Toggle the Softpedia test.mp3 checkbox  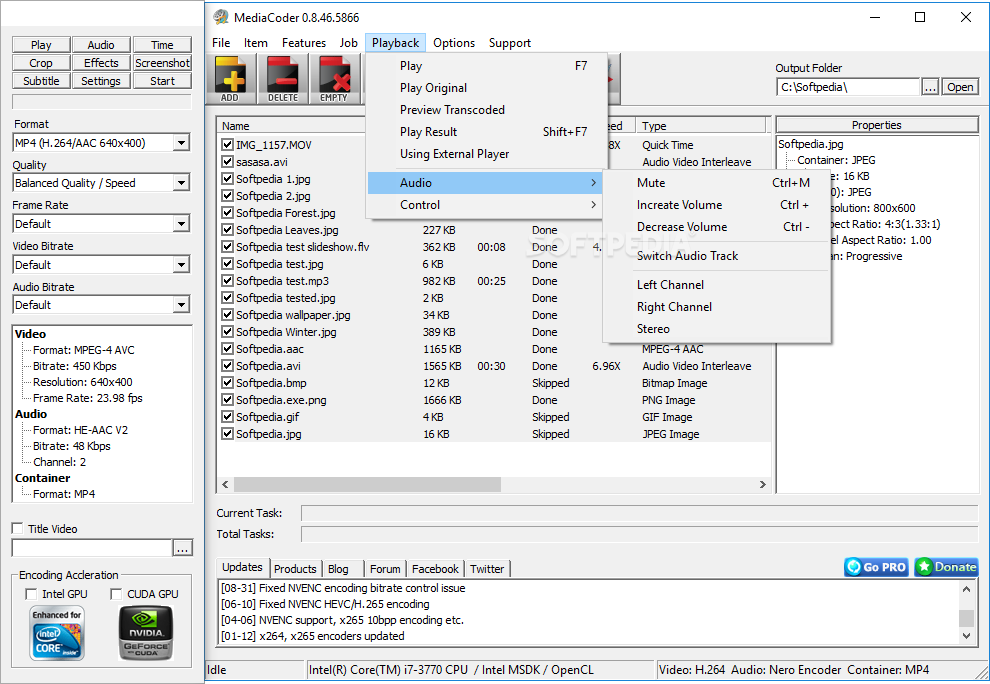click(x=227, y=281)
